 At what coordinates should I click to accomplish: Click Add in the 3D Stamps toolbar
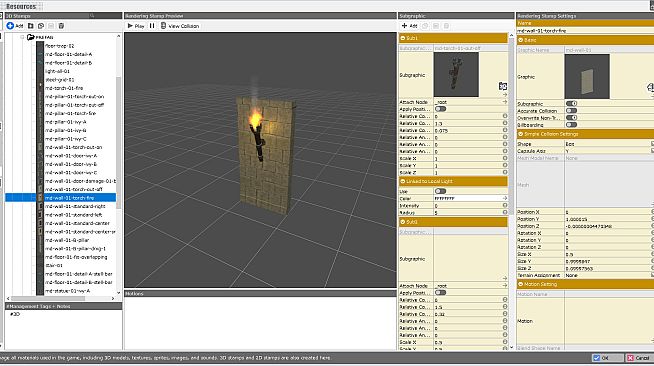point(15,26)
